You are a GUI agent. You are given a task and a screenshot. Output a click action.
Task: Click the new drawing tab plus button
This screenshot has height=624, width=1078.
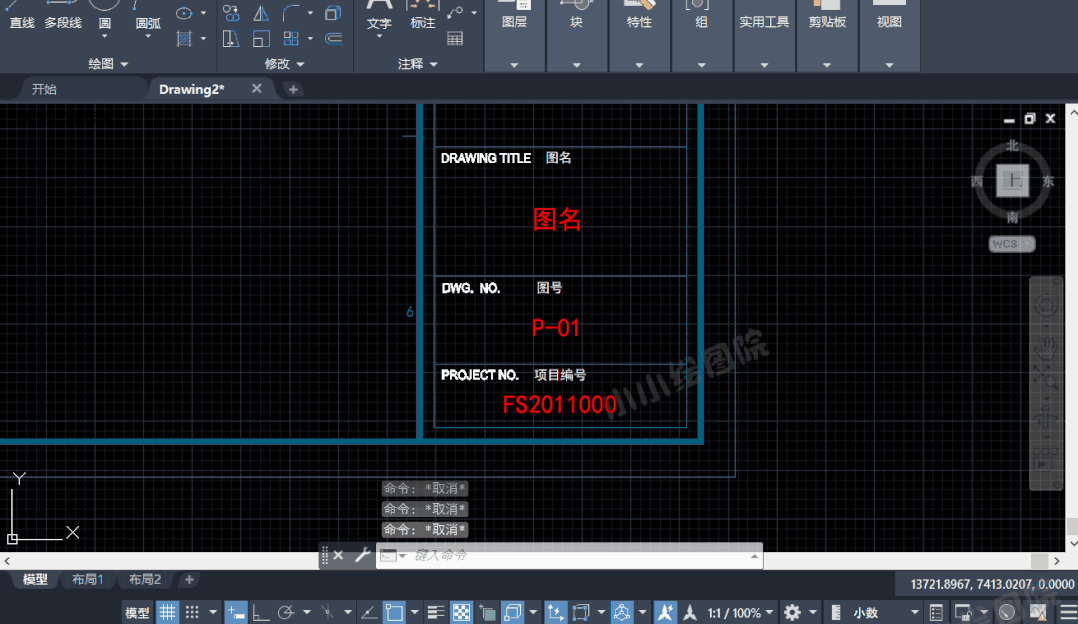coord(293,89)
